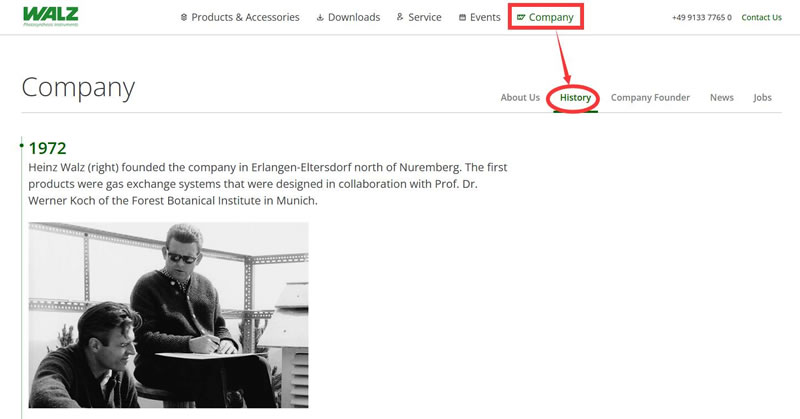Image resolution: width=800 pixels, height=419 pixels.
Task: Go to the News tab
Action: pos(721,98)
